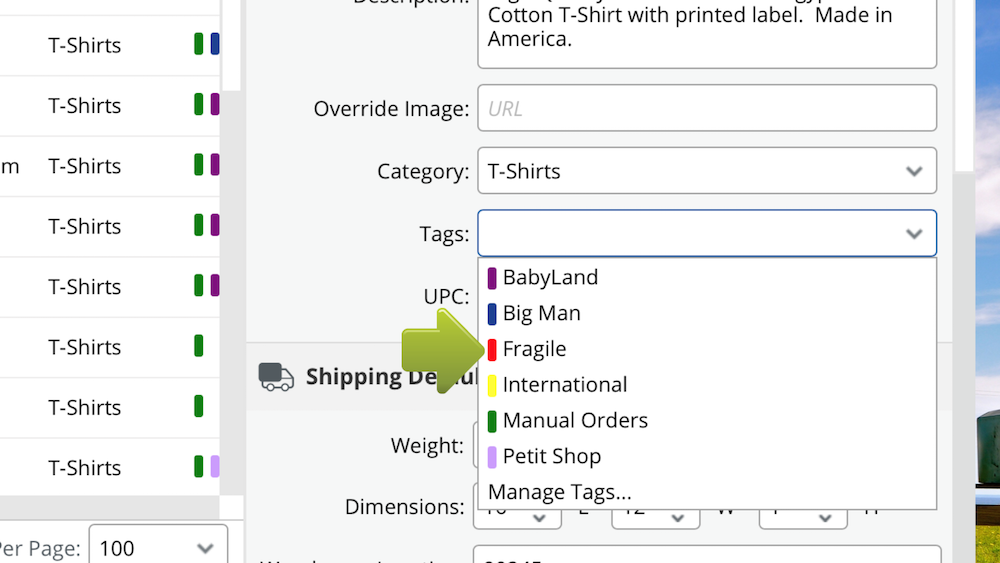Click the Override Image URL field
The image size is (1000, 563).
click(706, 108)
